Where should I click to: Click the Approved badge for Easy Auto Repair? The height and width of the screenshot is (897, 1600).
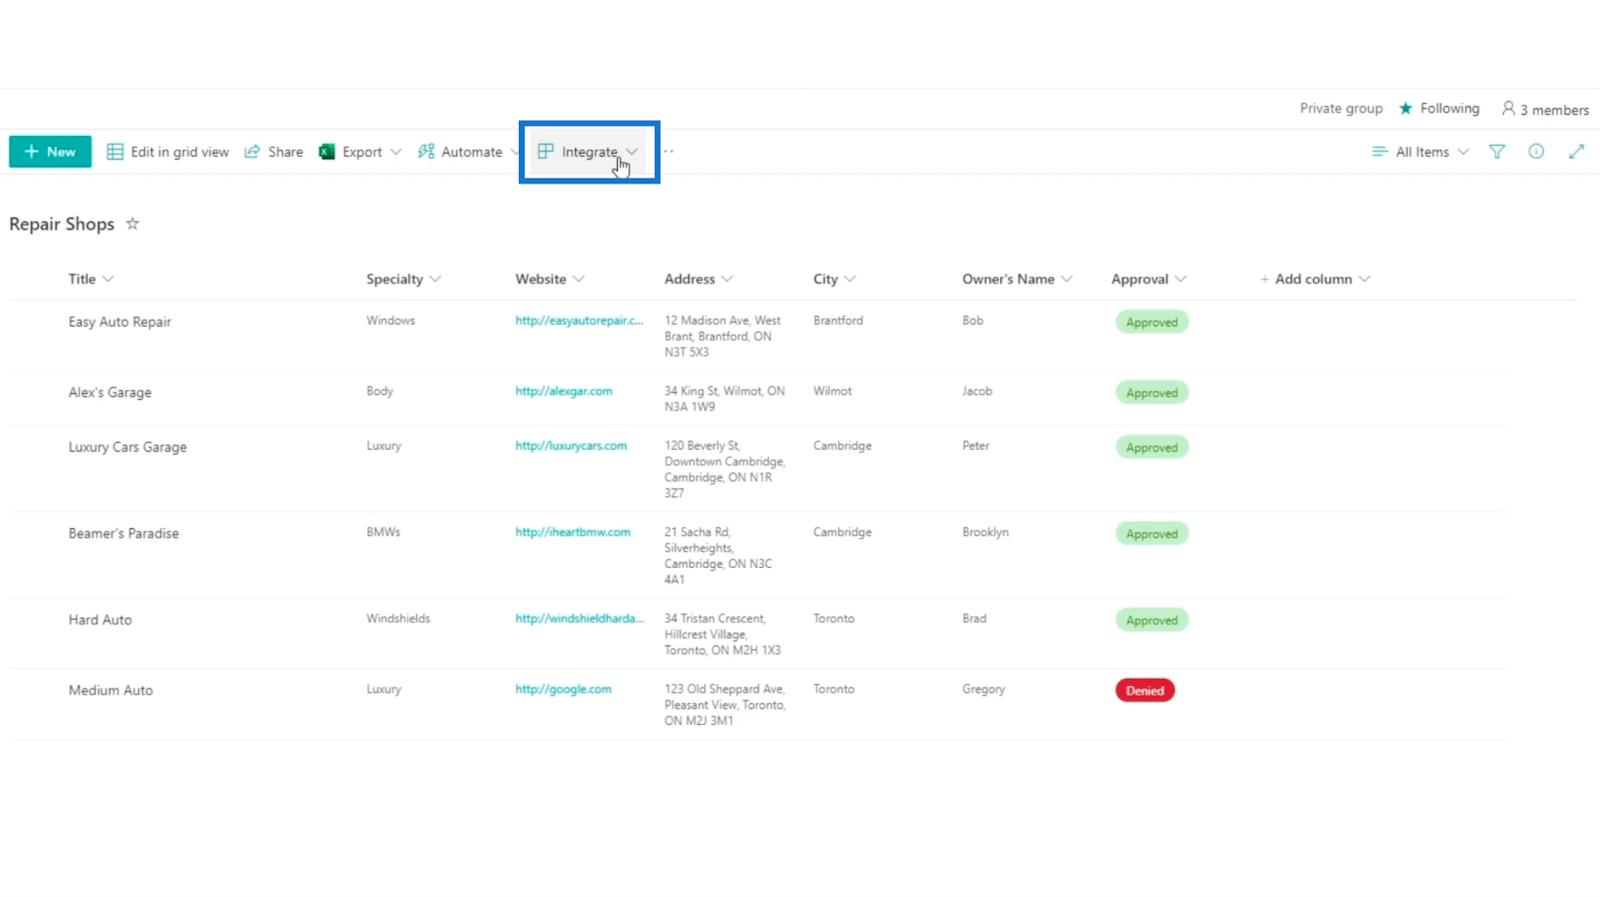[x=1152, y=322]
